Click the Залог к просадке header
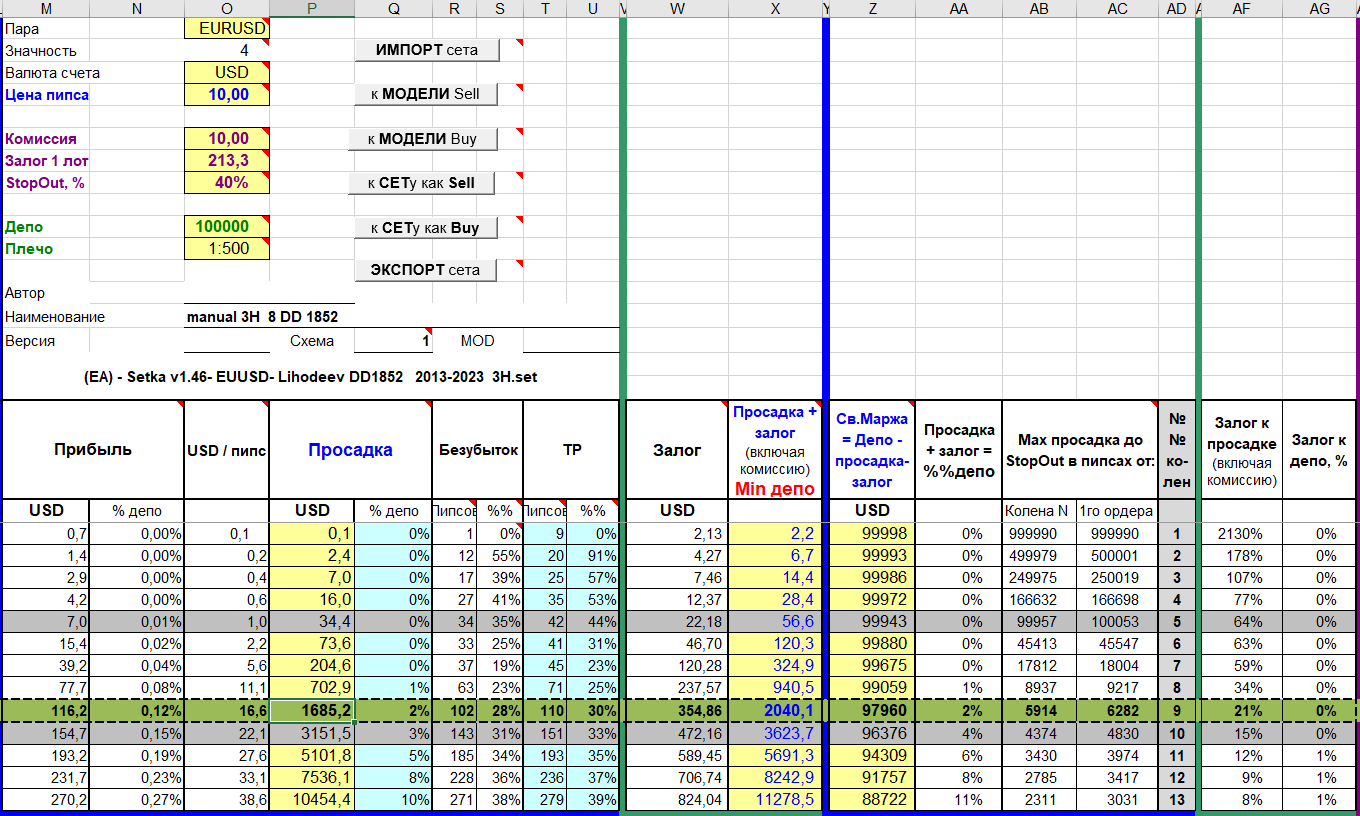The image size is (1360, 816). click(x=1241, y=450)
